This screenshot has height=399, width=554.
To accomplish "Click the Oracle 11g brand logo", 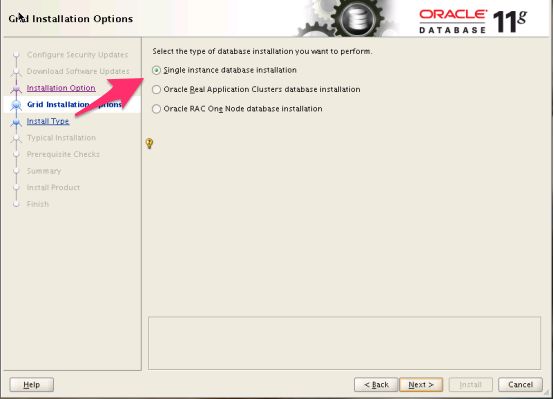I will (473, 21).
